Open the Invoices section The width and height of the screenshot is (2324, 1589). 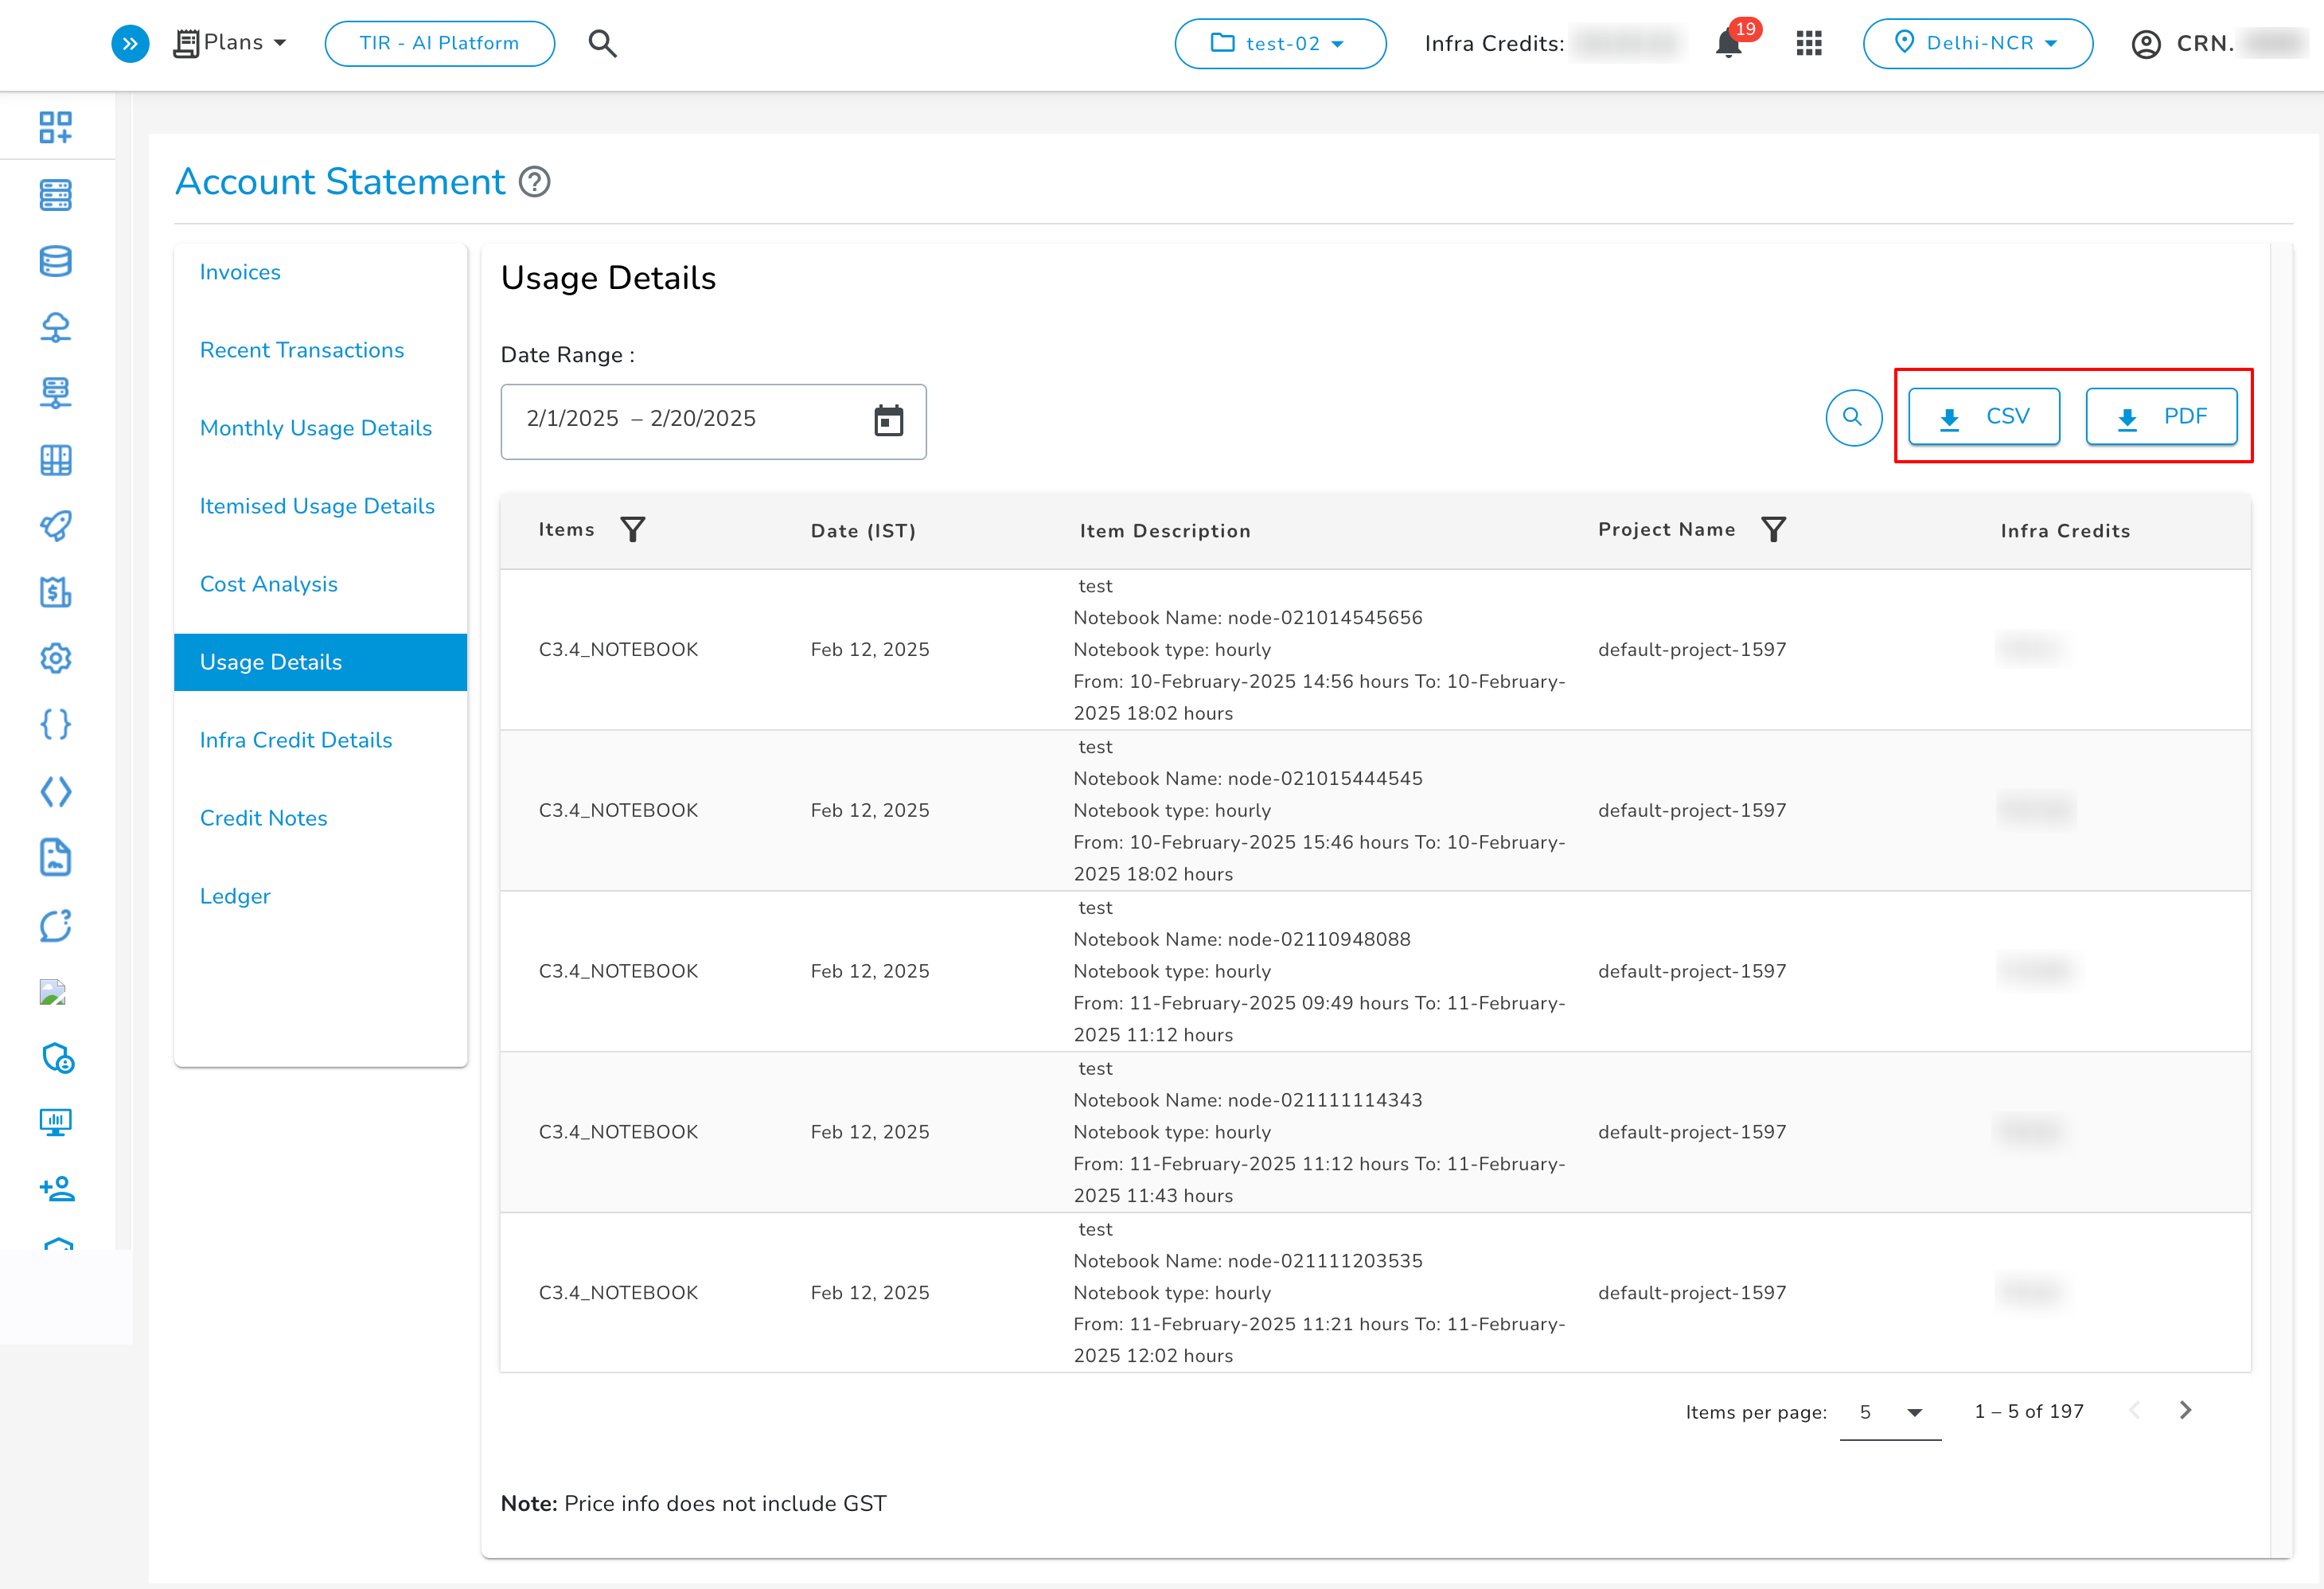pyautogui.click(x=240, y=272)
